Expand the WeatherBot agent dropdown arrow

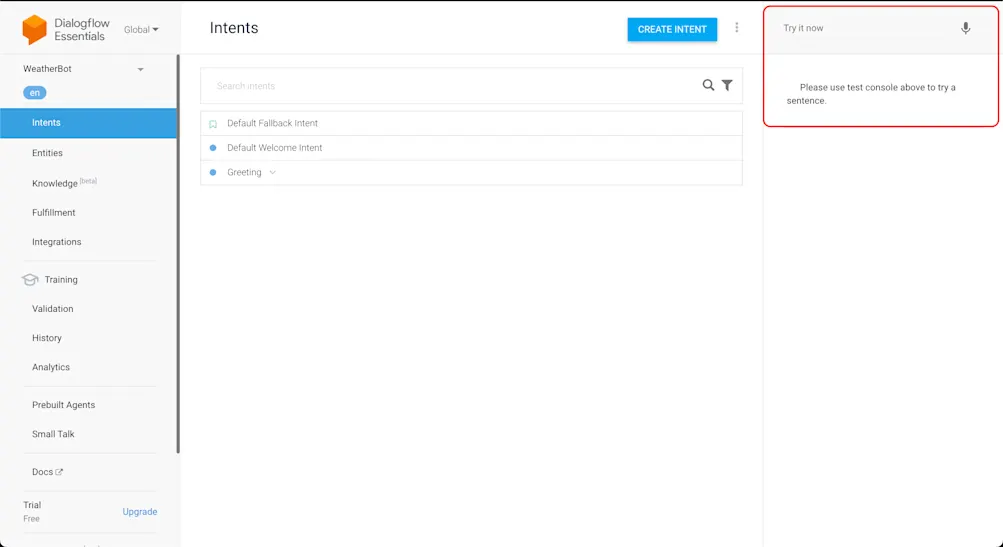tap(141, 69)
